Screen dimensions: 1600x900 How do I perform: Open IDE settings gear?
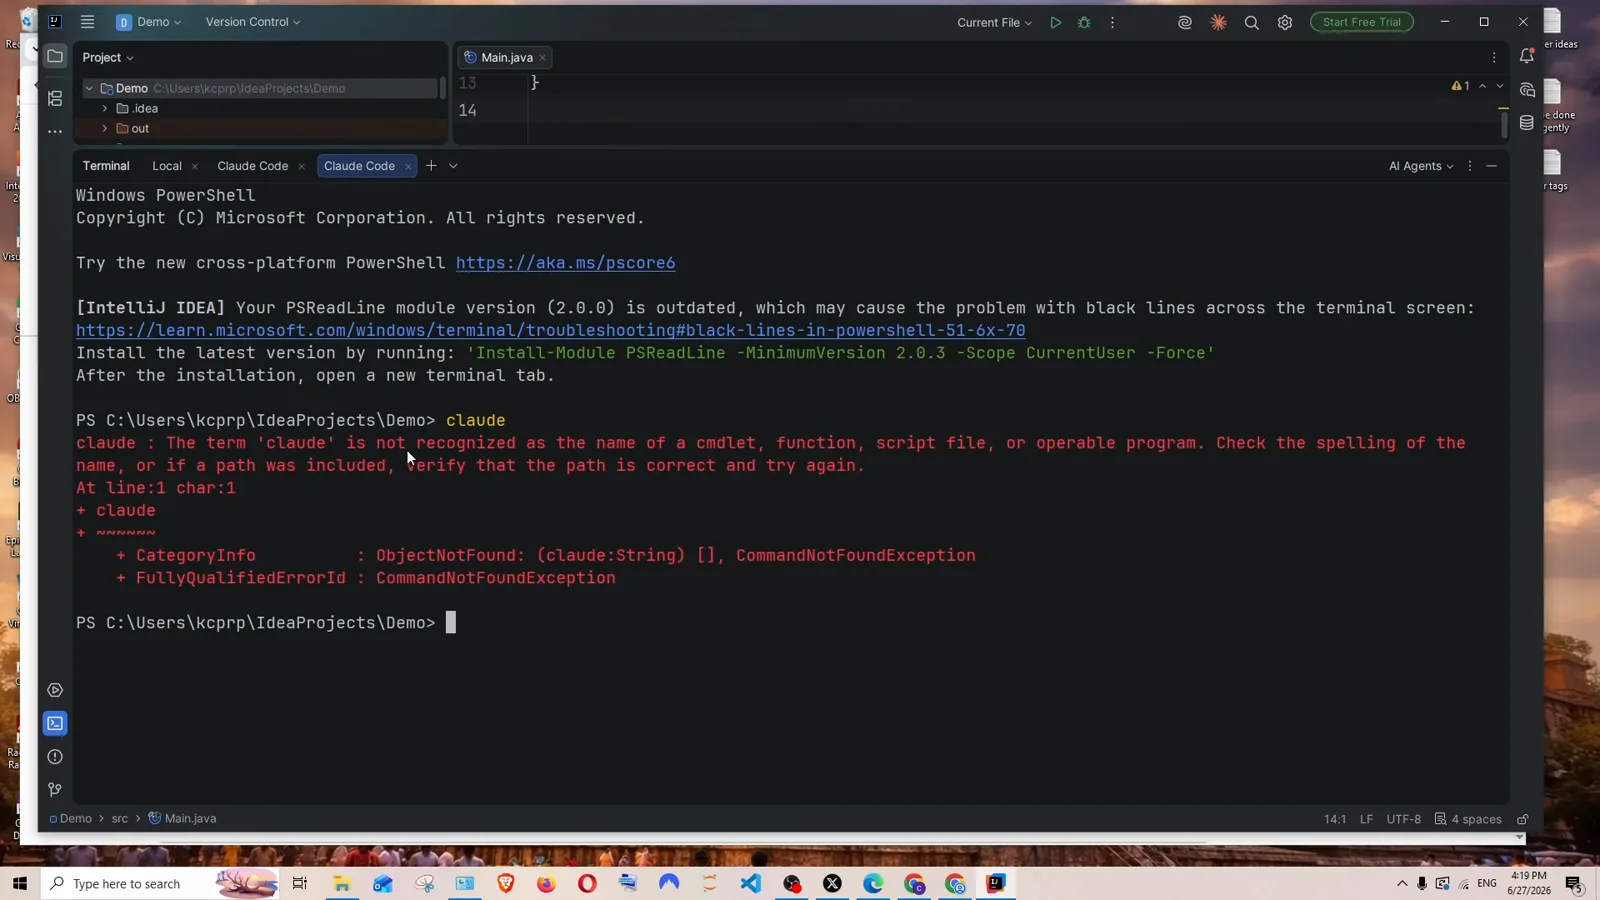[x=1285, y=22]
